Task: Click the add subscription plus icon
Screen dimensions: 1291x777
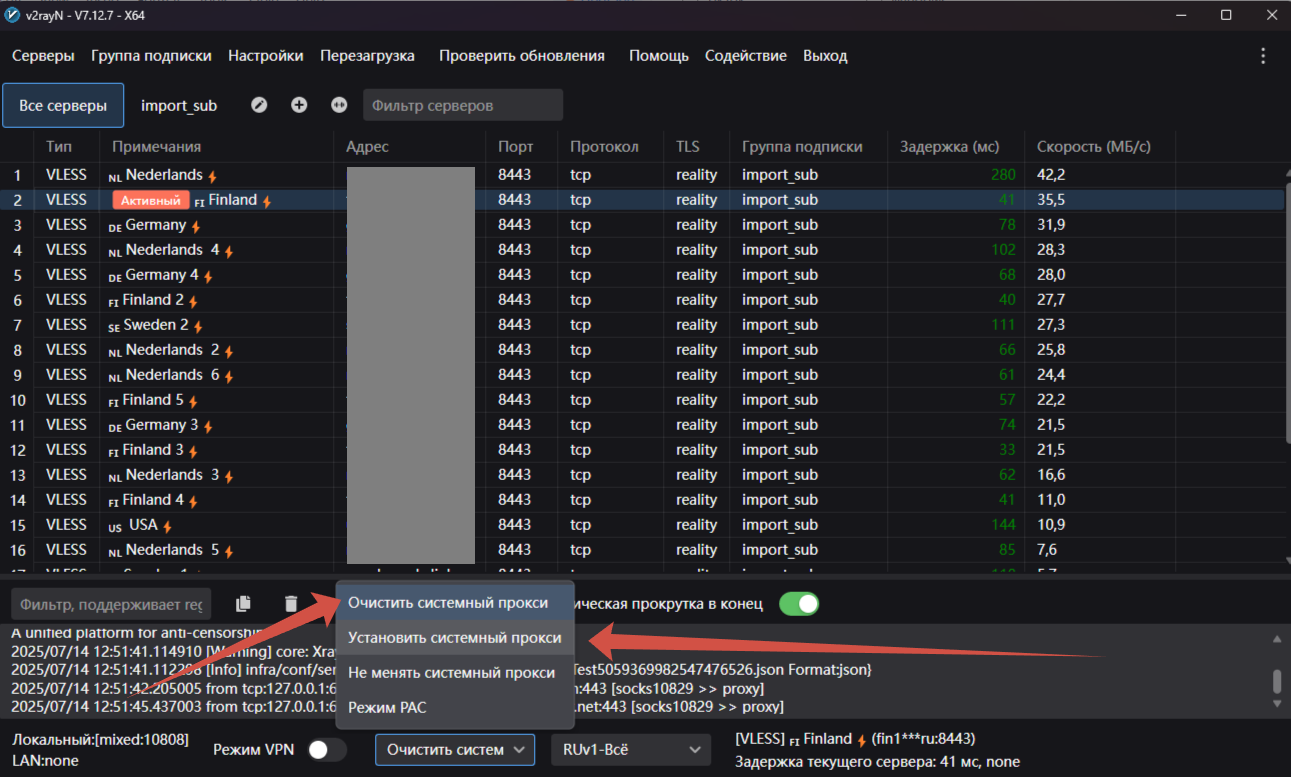Action: tap(299, 105)
